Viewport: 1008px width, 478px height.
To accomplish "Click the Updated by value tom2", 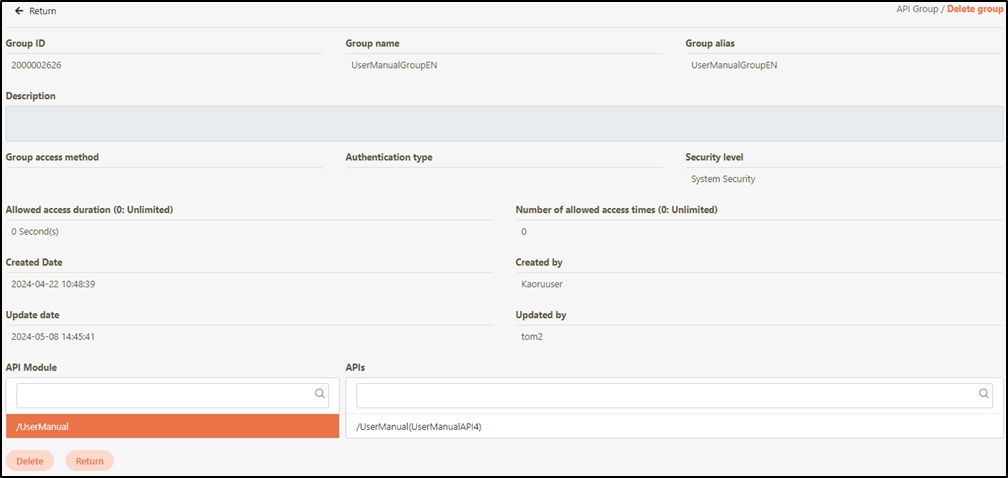I will coord(532,336).
